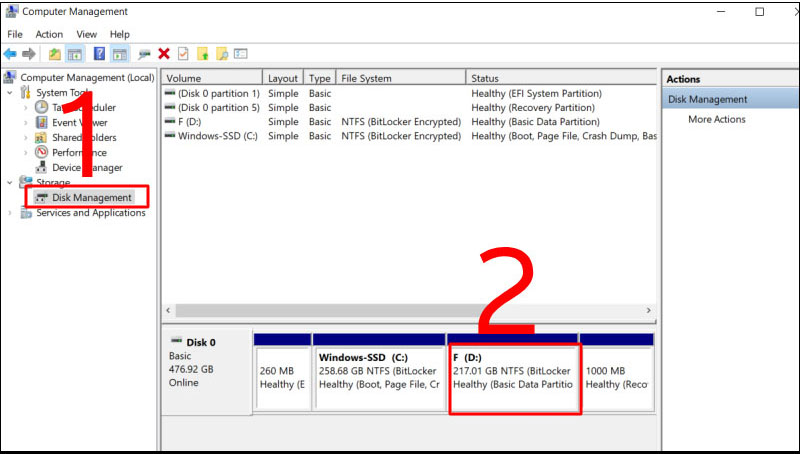
Task: Toggle the Show/Hide Console Tree toolbar button
Action: pyautogui.click(x=74, y=54)
